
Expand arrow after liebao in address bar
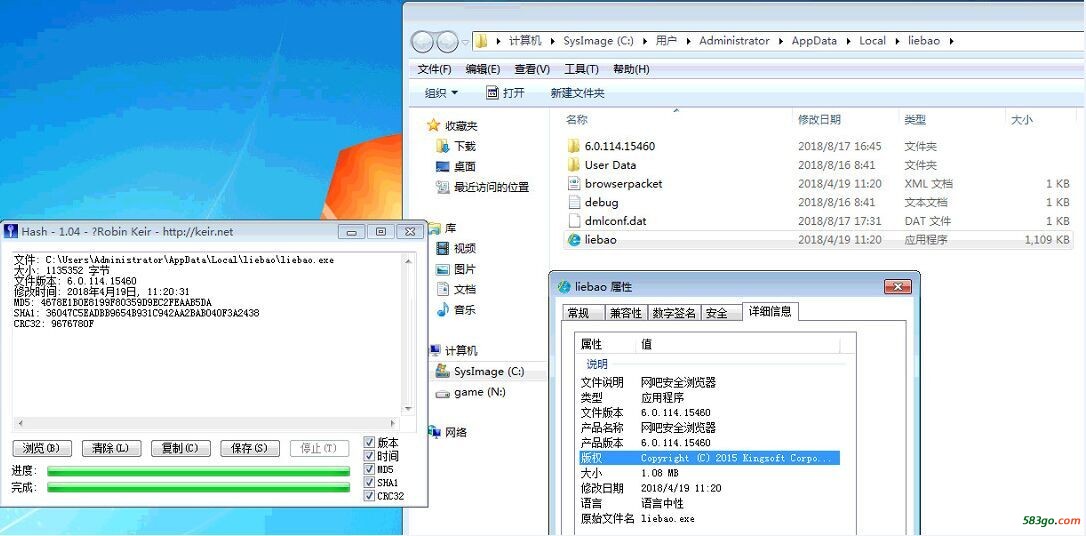[x=952, y=41]
